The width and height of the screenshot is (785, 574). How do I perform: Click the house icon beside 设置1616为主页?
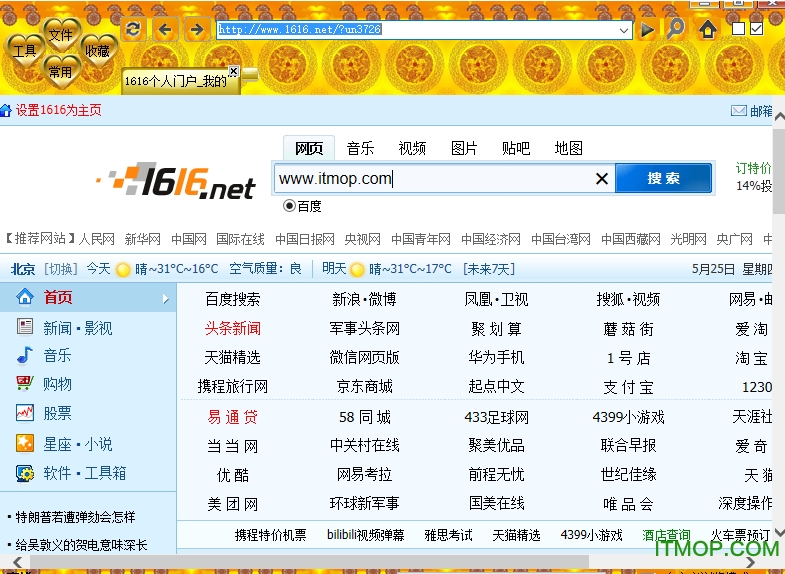6,110
